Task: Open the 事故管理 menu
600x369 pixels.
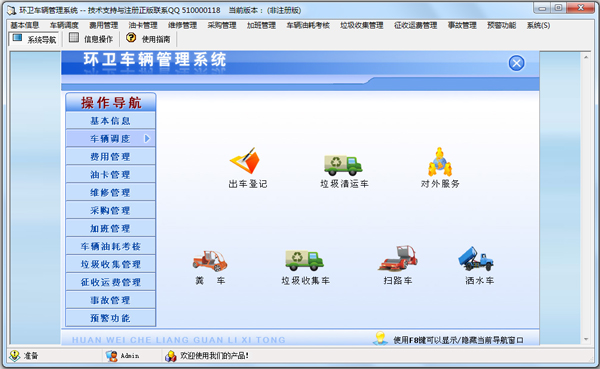Action: [x=462, y=25]
